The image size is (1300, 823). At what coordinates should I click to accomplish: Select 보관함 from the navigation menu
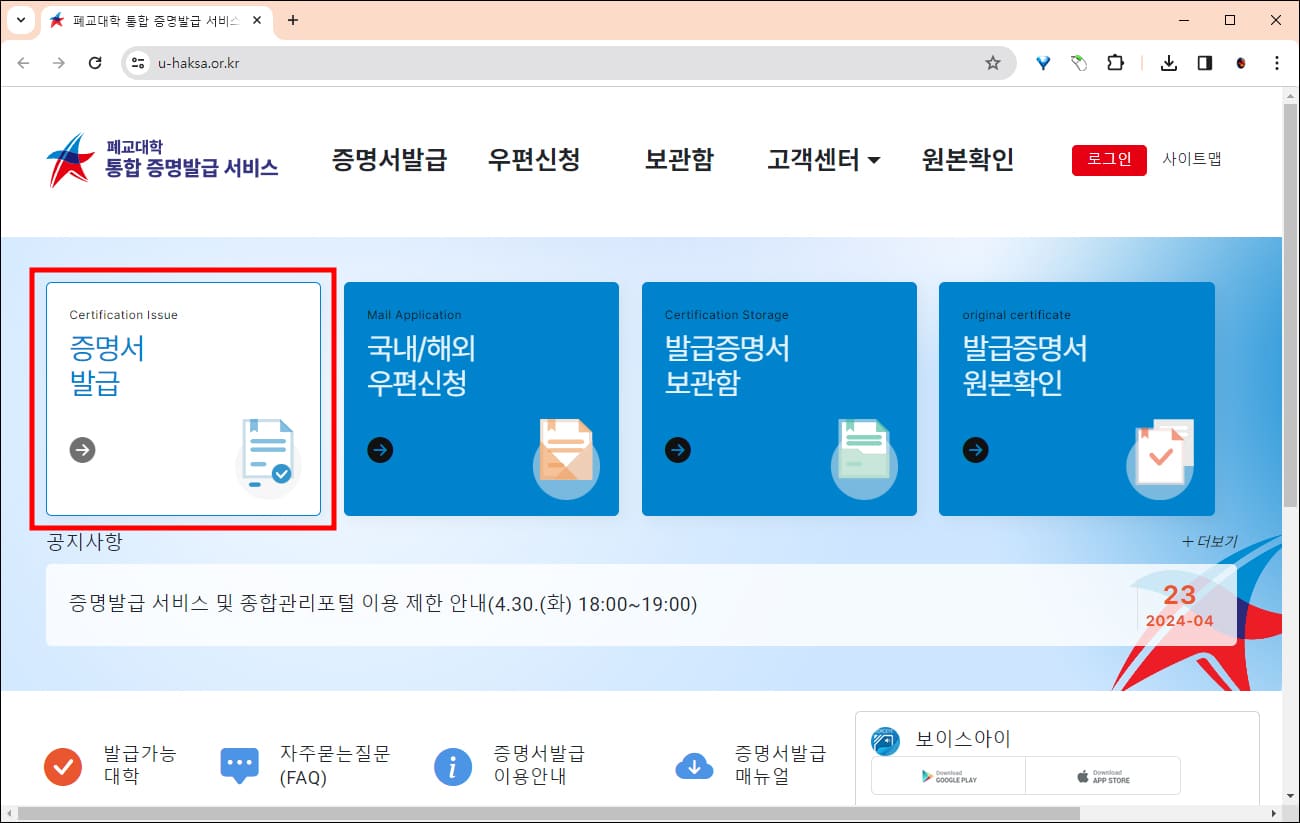tap(679, 160)
